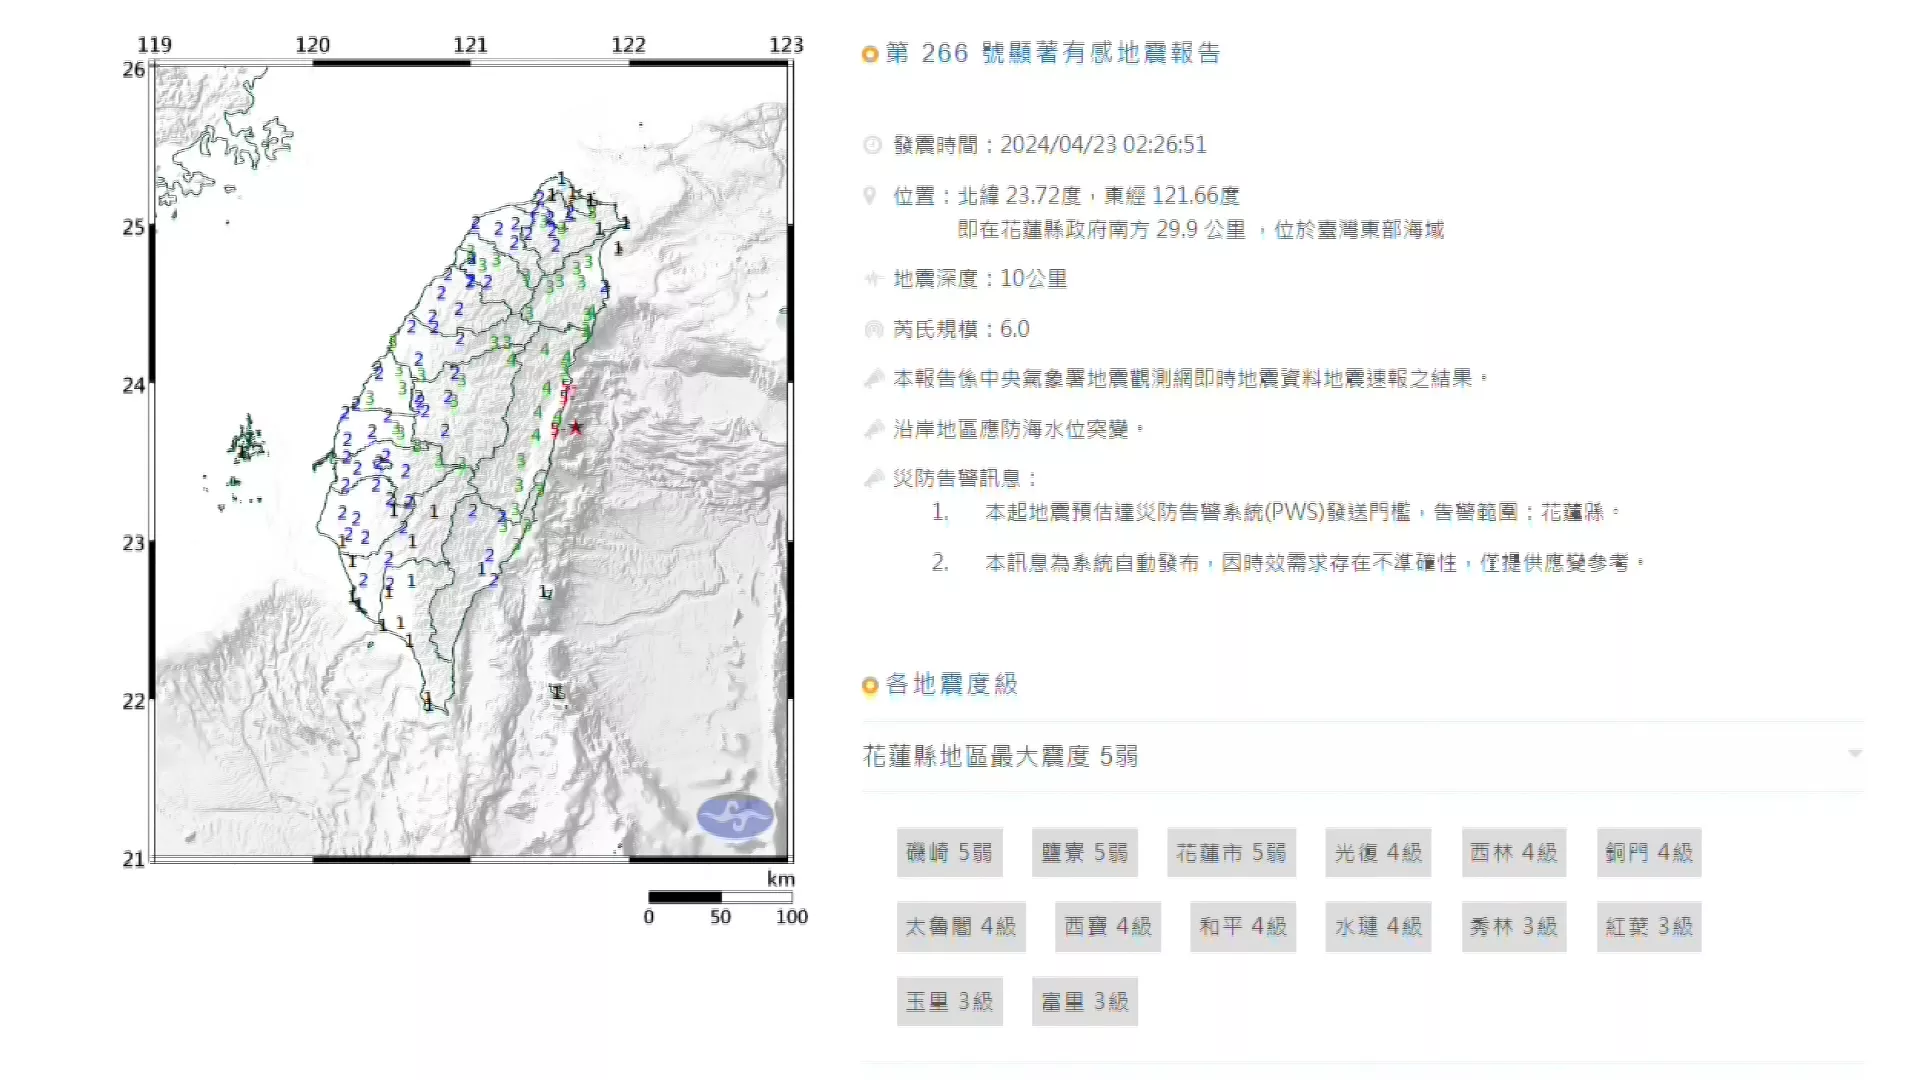The height and width of the screenshot is (1080, 1920).
Task: Select the 磯崎 5弱 station tag
Action: click(x=949, y=853)
